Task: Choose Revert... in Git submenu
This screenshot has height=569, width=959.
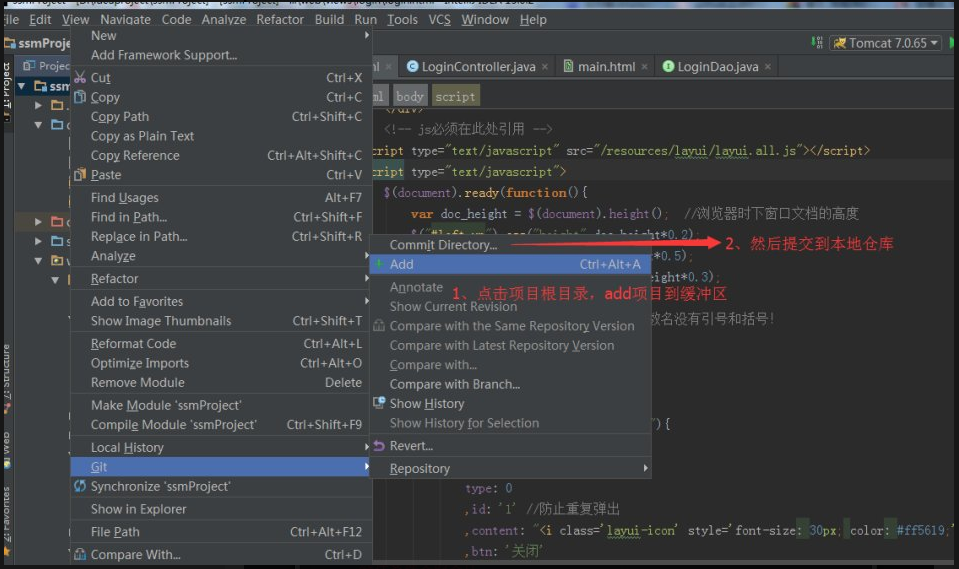Action: (510, 446)
